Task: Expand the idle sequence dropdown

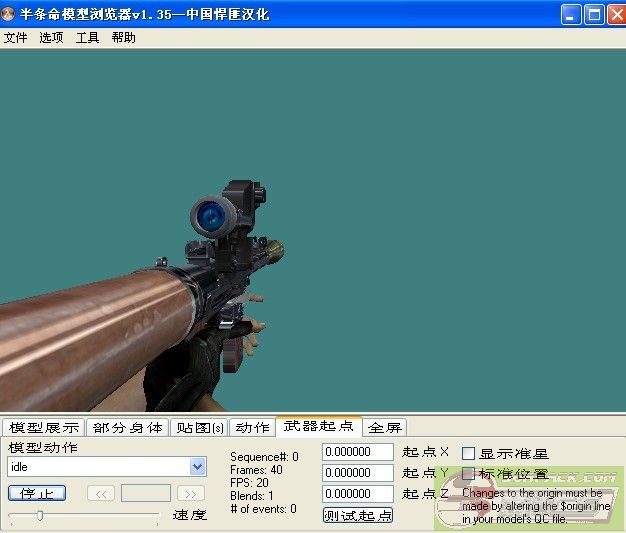Action: tap(197, 466)
